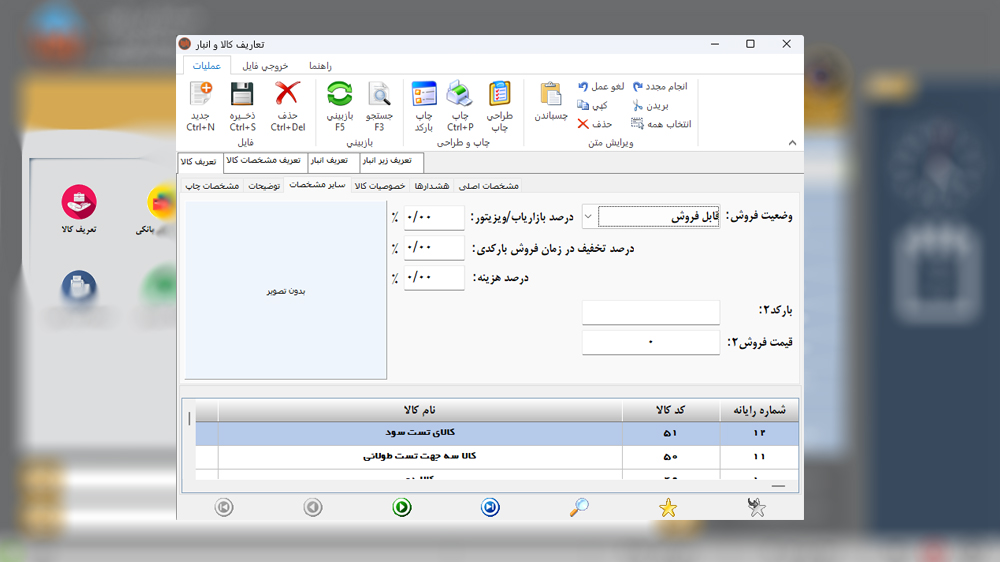Go to next record with green arrow

[x=402, y=508]
